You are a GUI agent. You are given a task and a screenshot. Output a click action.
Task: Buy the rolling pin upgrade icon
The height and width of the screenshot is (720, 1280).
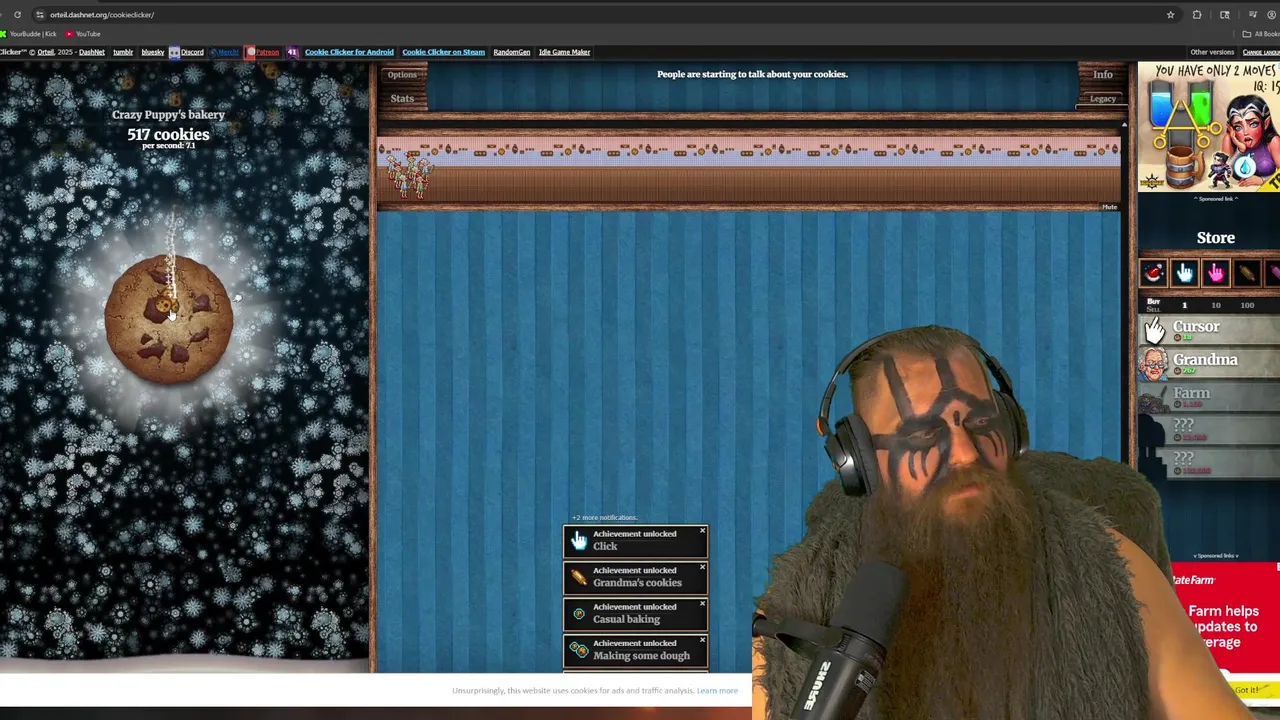click(x=1247, y=272)
